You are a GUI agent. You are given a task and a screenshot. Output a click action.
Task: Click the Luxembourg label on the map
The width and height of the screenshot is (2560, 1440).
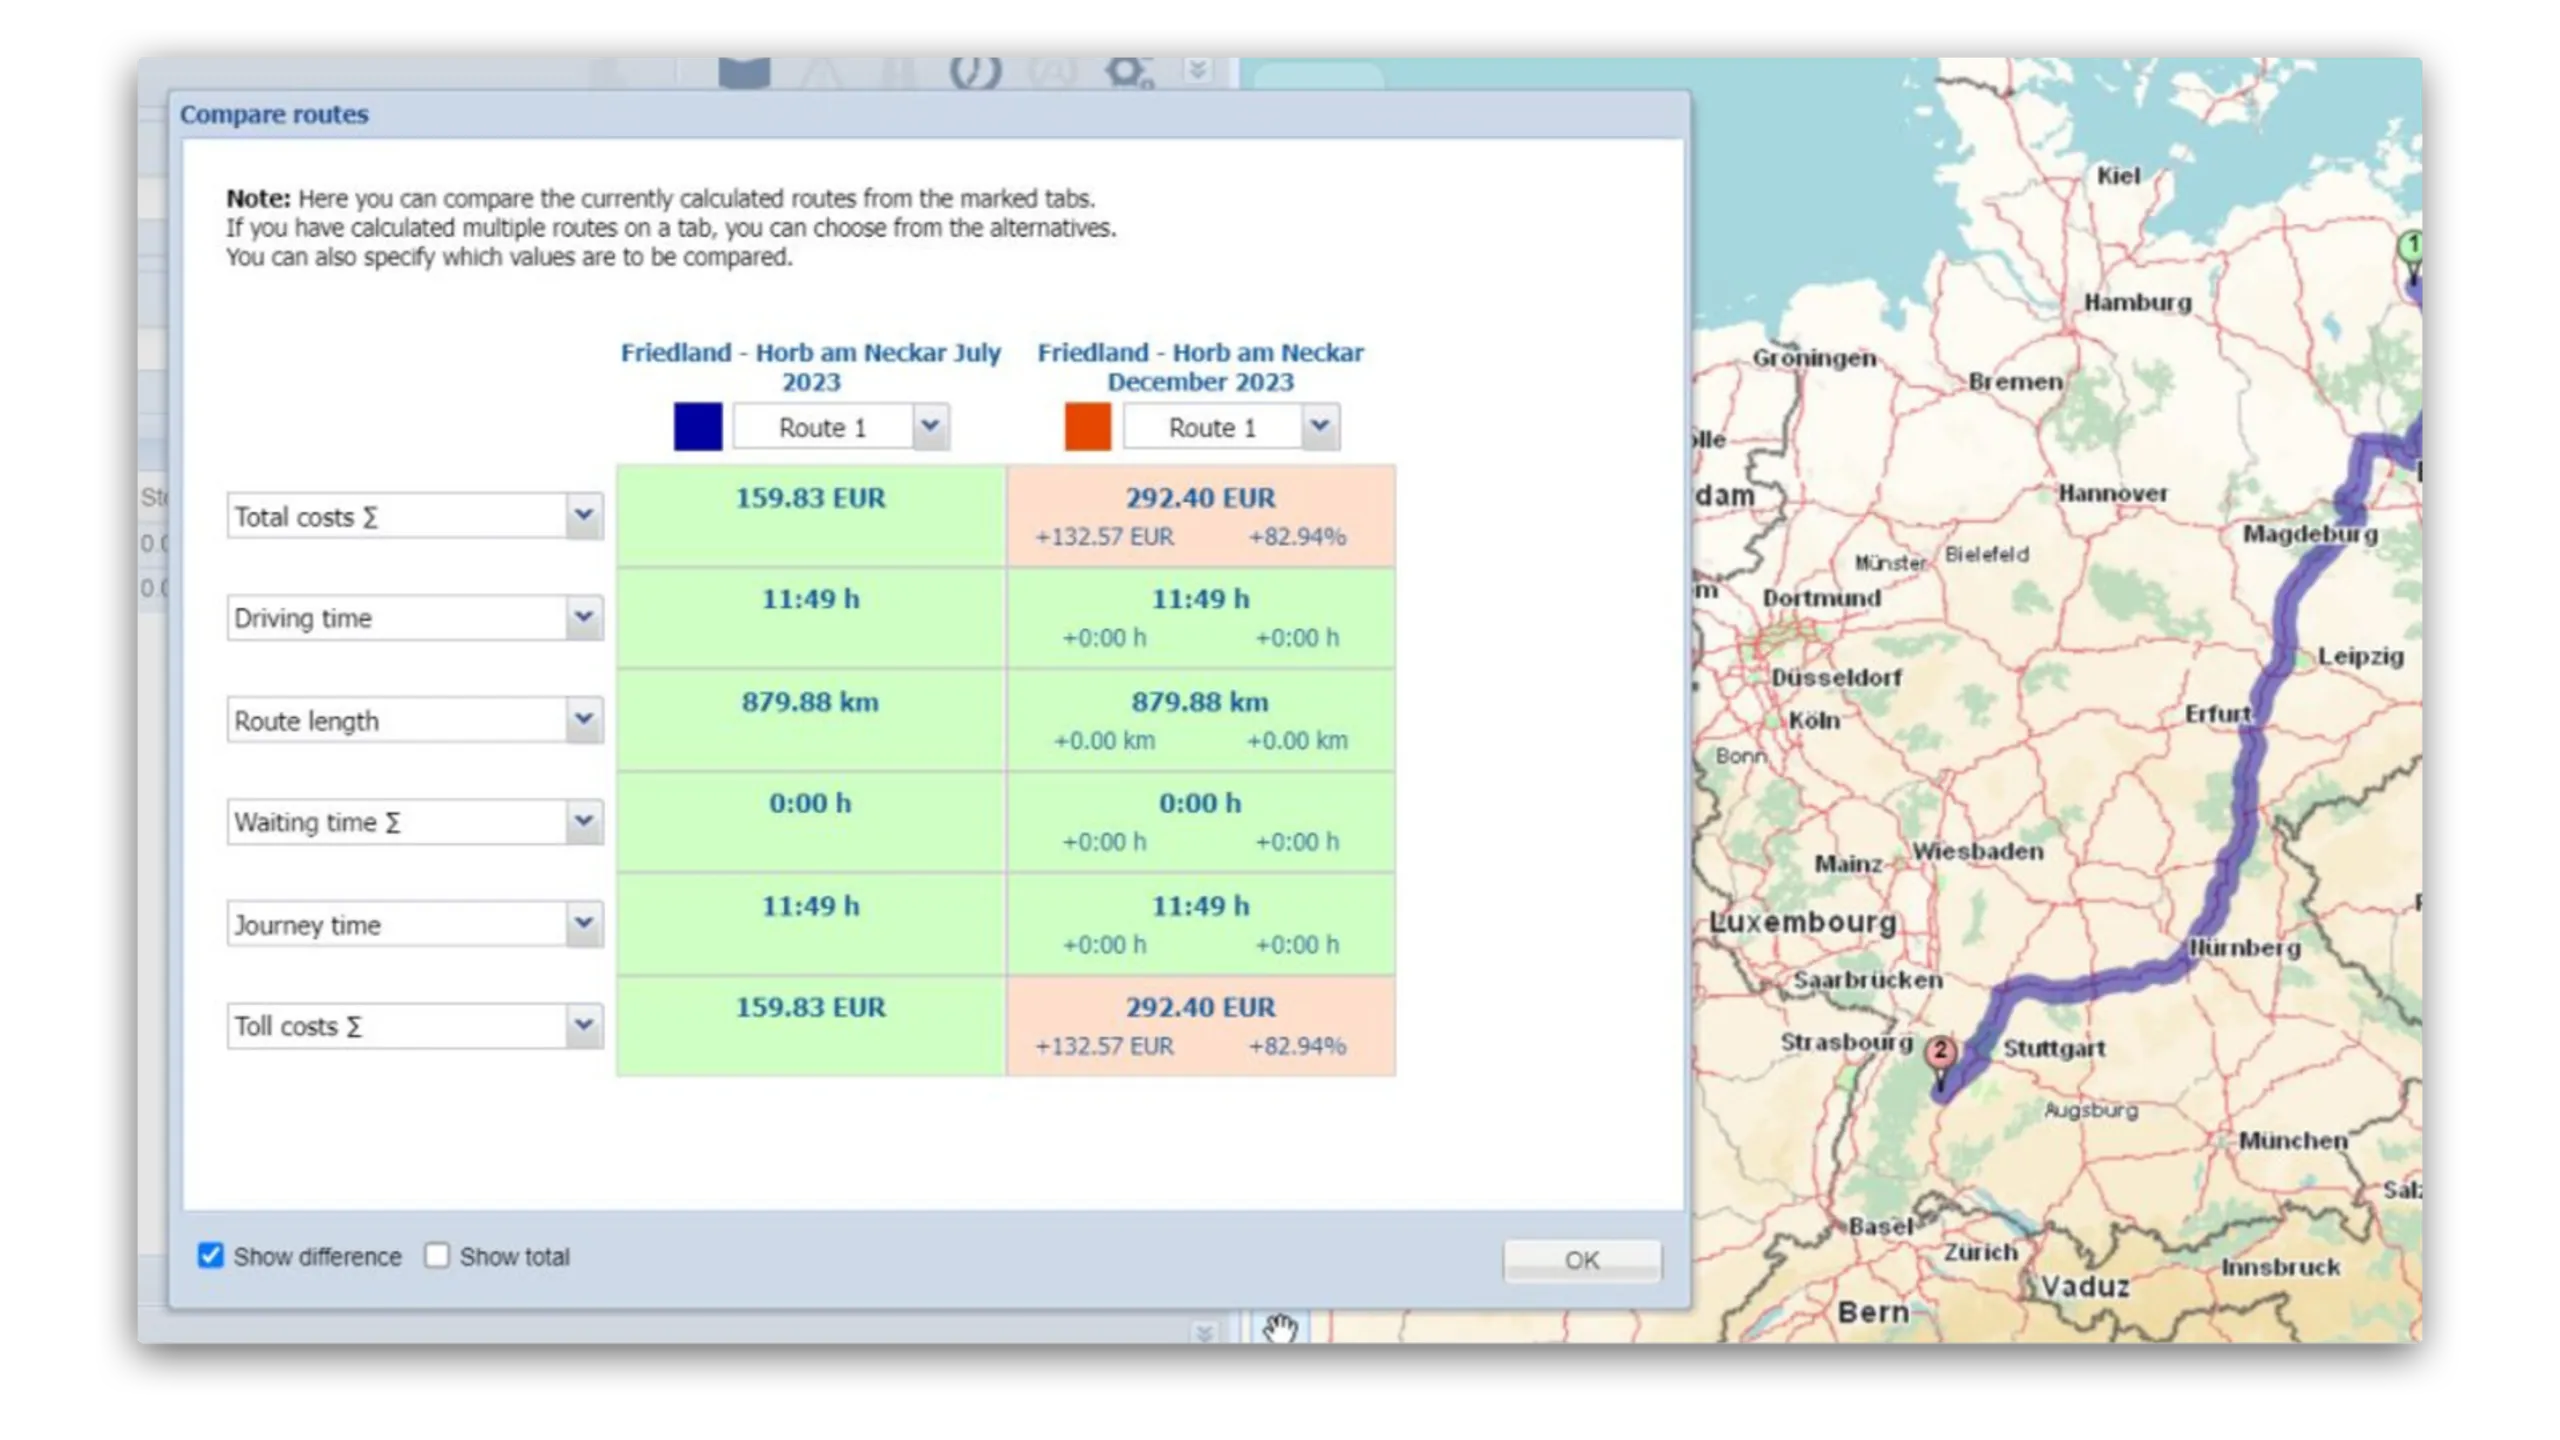pos(1803,922)
